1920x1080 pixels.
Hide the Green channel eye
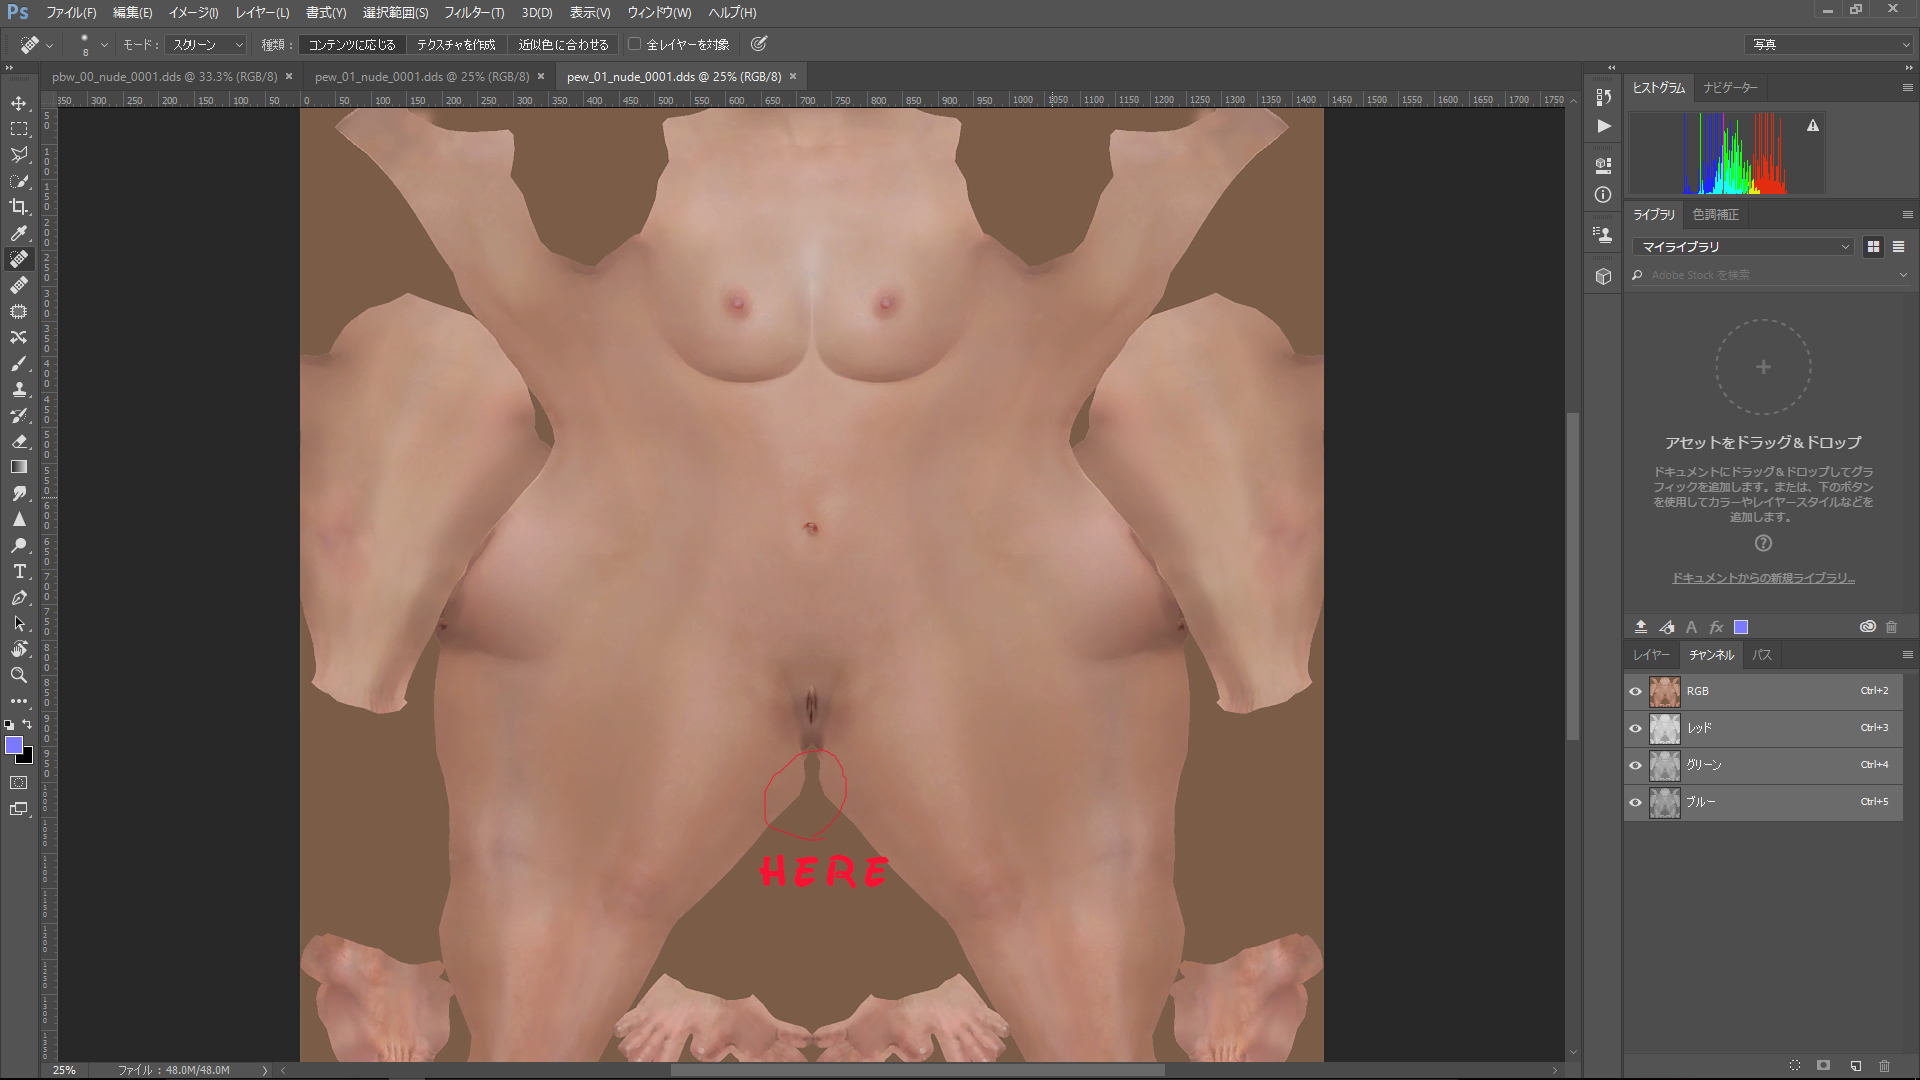1636,765
